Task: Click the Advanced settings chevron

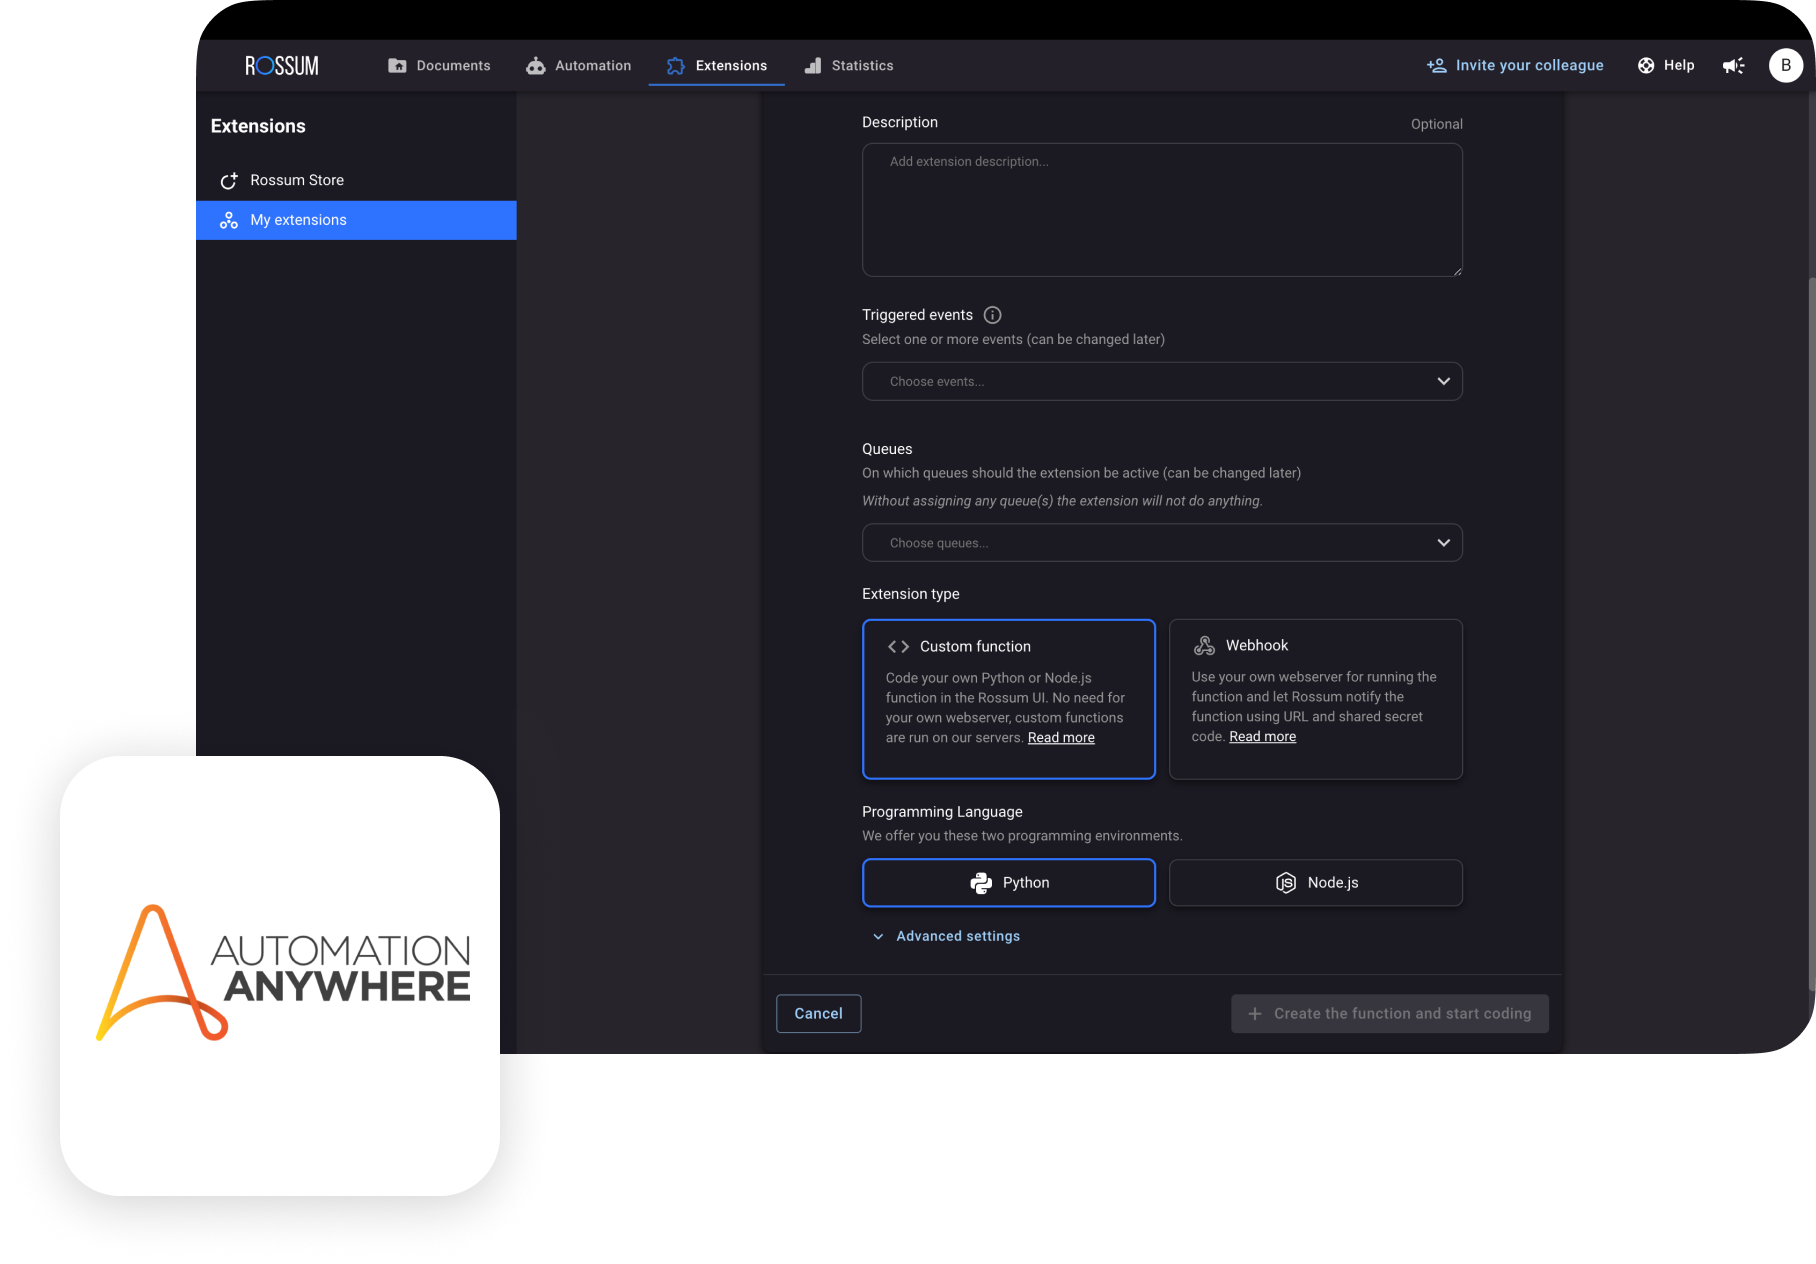Action: [x=878, y=937]
